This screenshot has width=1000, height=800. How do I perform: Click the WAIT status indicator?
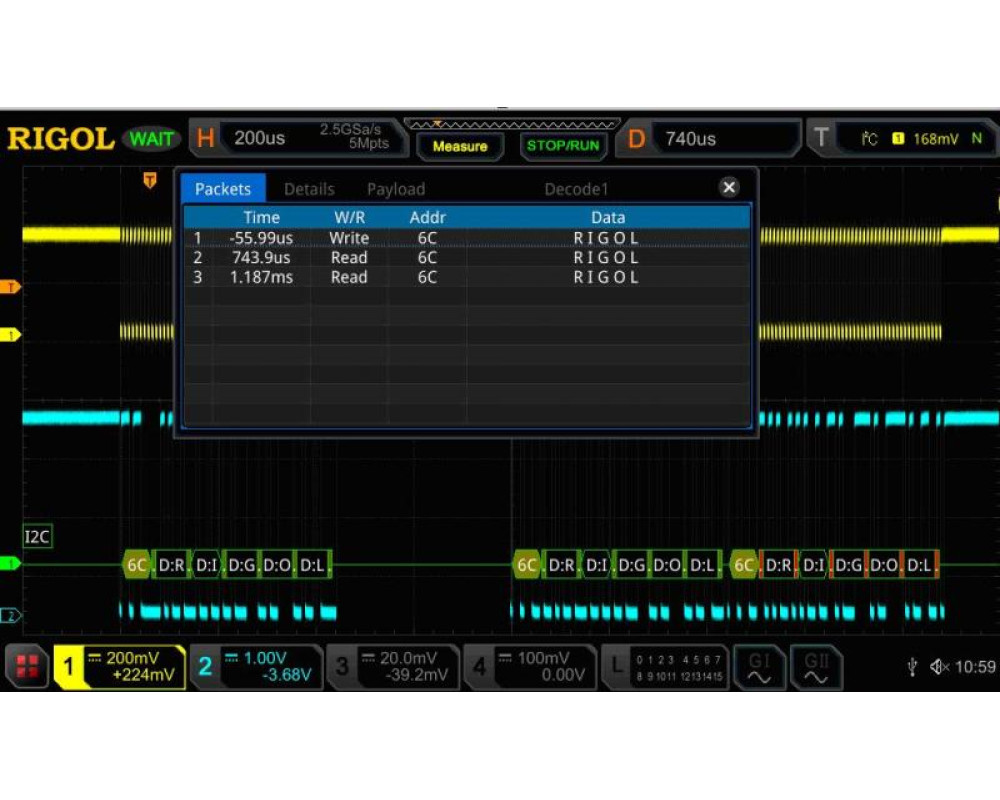coord(151,138)
